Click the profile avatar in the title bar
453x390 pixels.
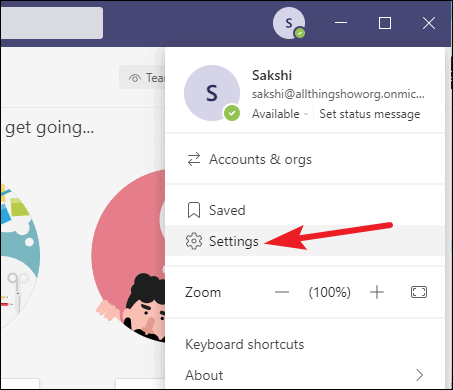tap(289, 23)
